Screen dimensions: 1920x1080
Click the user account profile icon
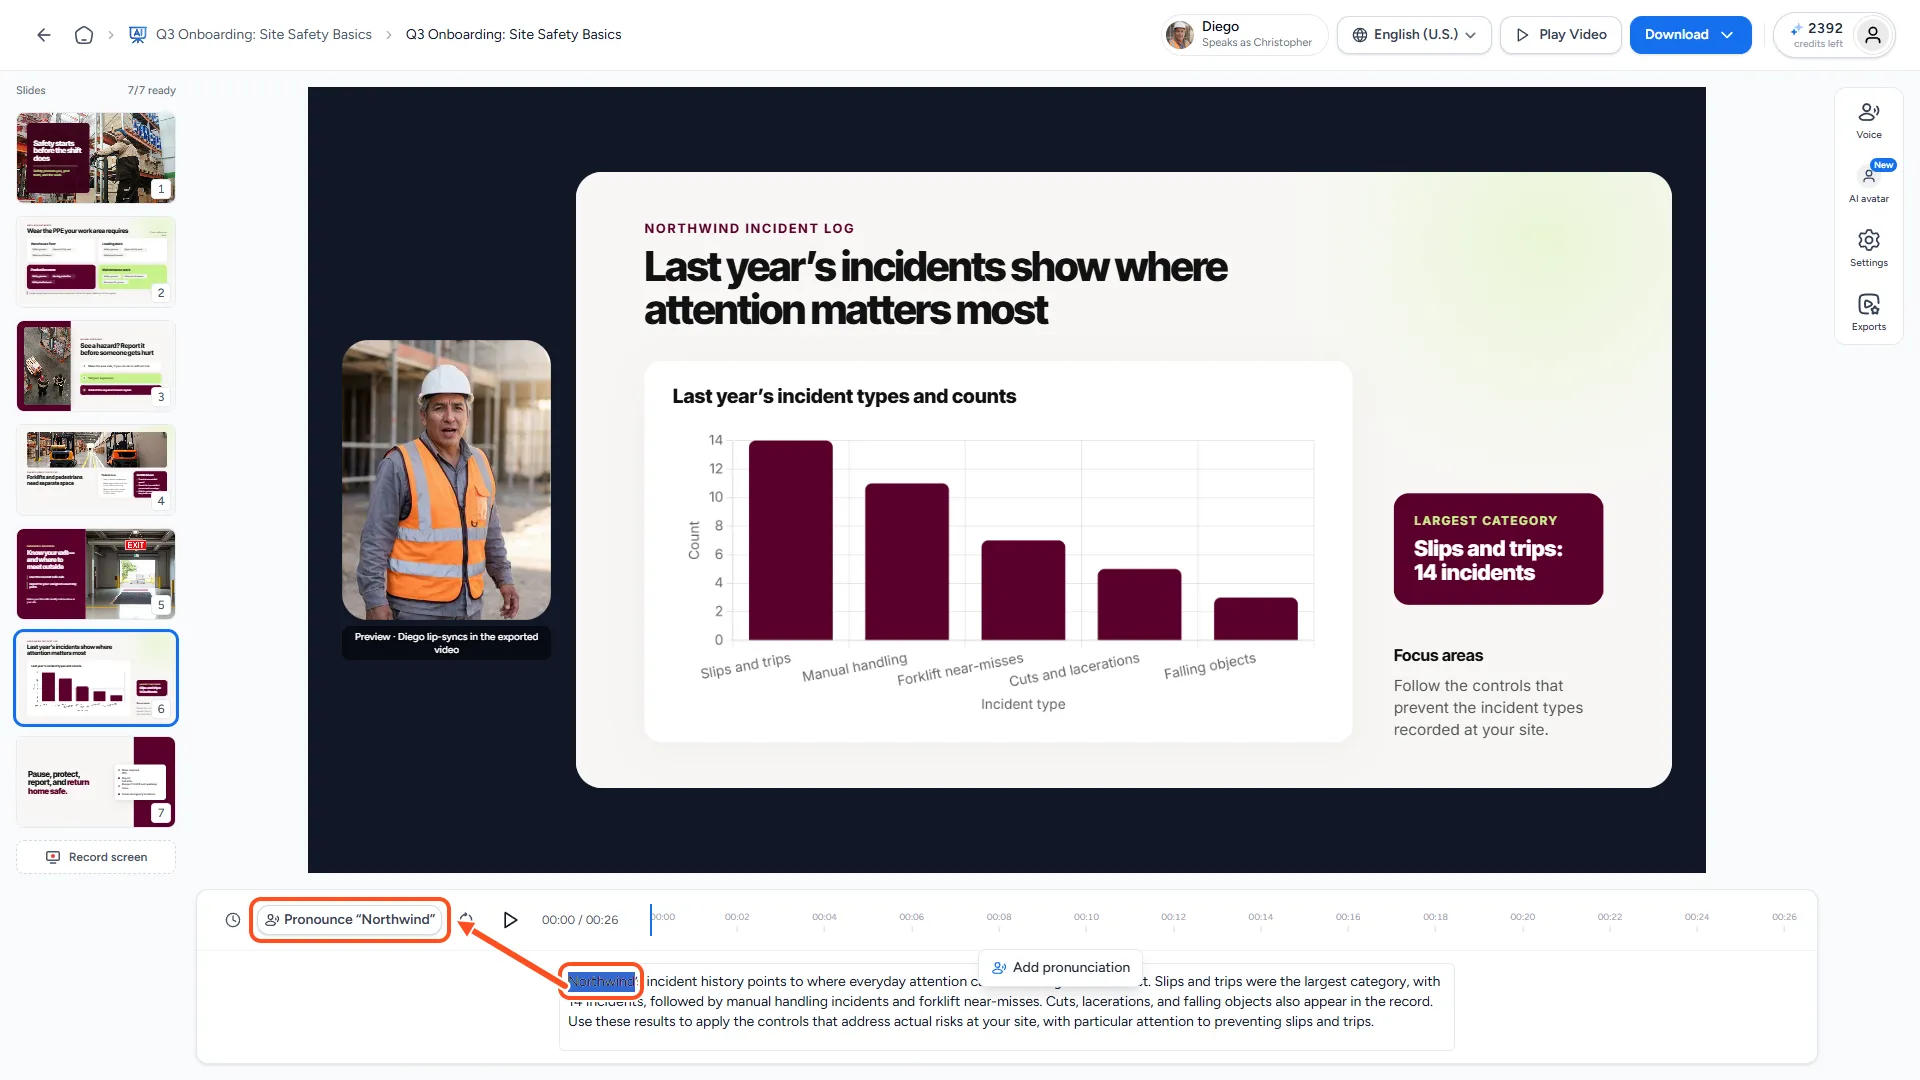coord(1873,35)
